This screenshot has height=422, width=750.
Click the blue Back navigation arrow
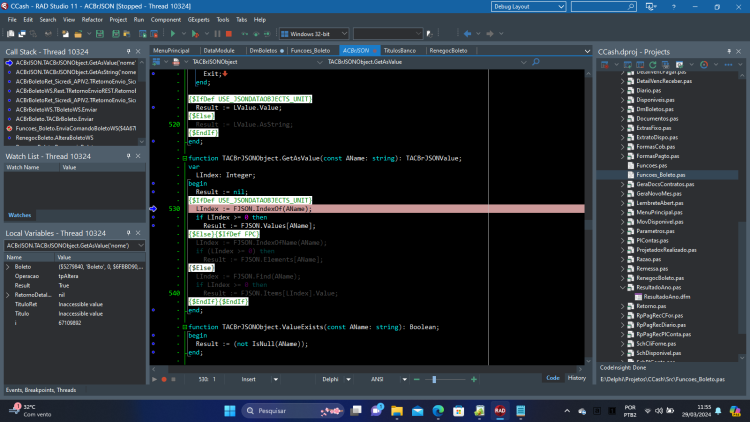pos(467,33)
